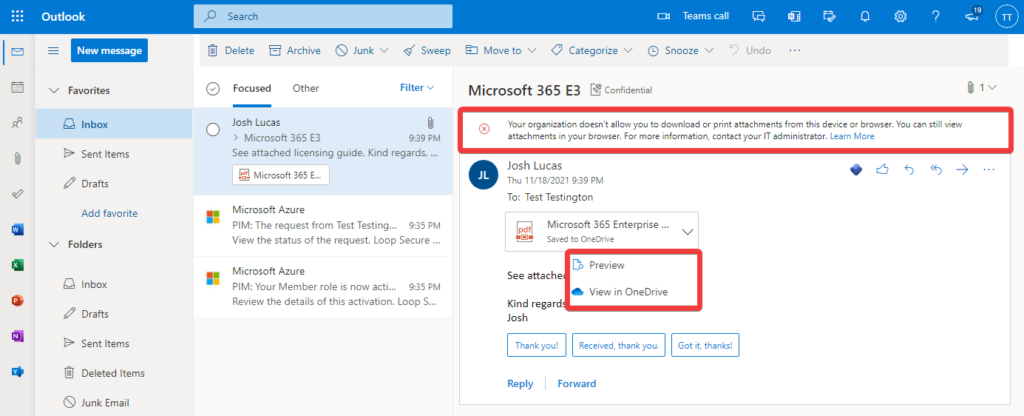Open Inbox under Favorites
The width and height of the screenshot is (1024, 416).
coord(114,124)
